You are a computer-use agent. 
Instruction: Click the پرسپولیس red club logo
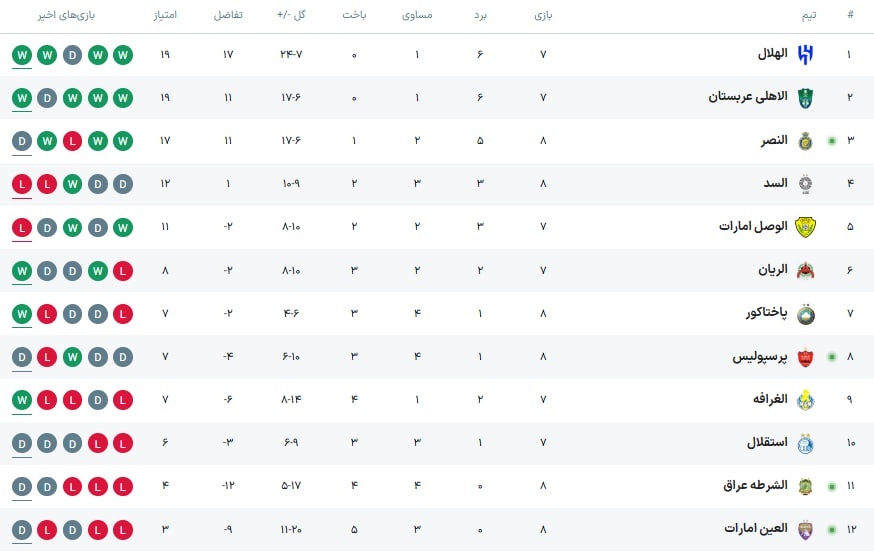[805, 357]
